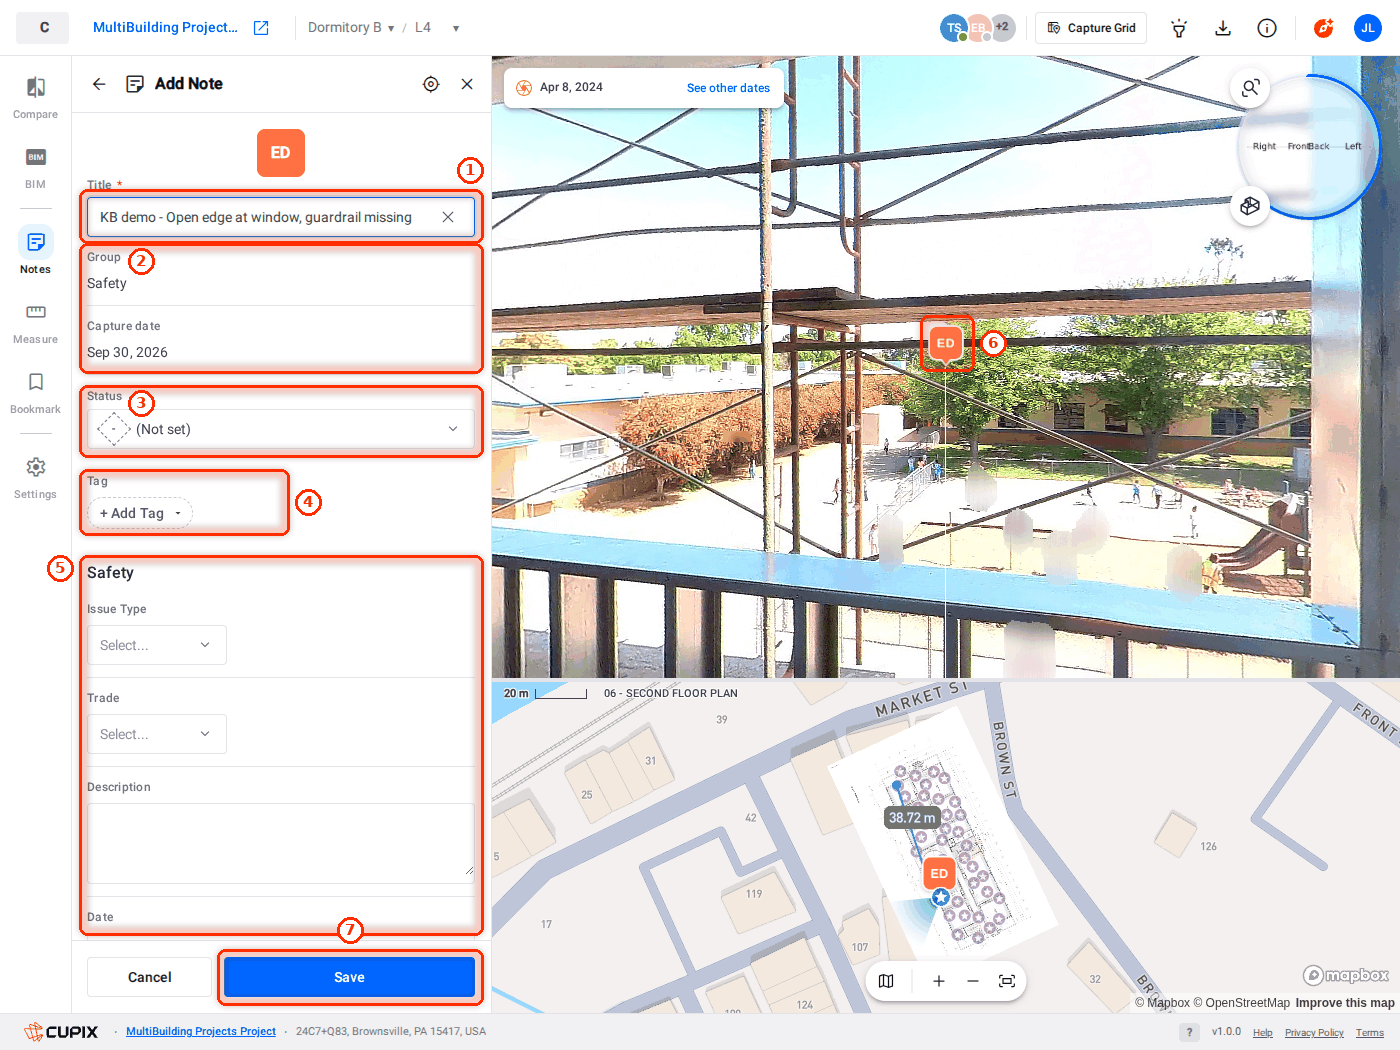The image size is (1400, 1050).
Task: Open the tips lightbulb icon
Action: (x=1179, y=28)
